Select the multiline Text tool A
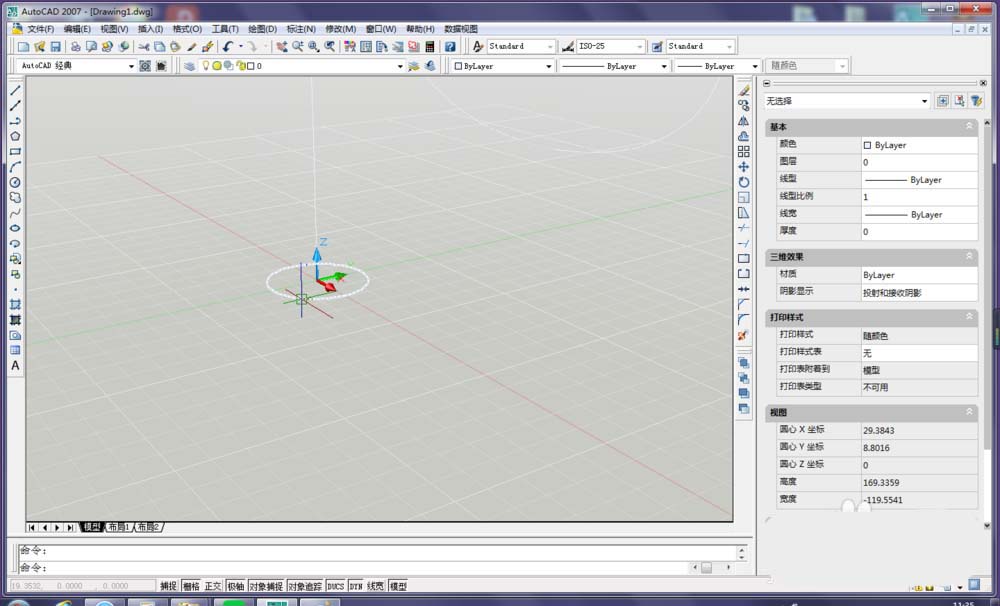Screen dimensions: 1000x606 pos(15,366)
